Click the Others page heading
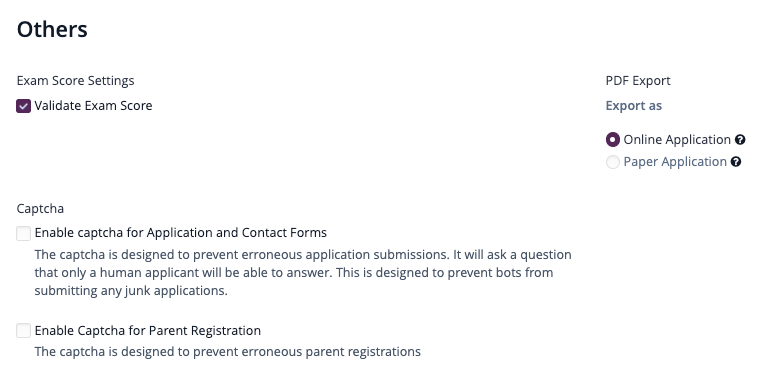The width and height of the screenshot is (775, 391). [52, 30]
